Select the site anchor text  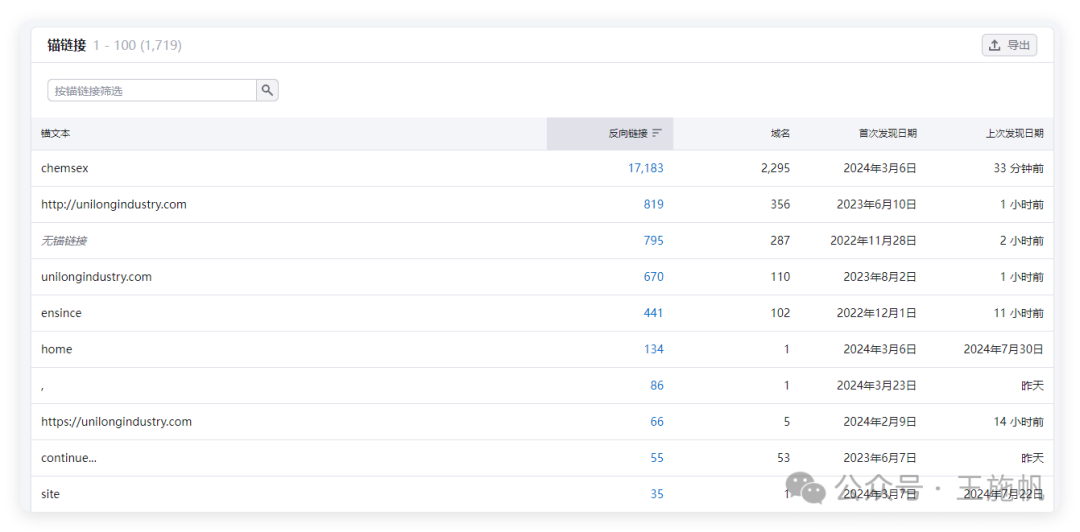50,494
